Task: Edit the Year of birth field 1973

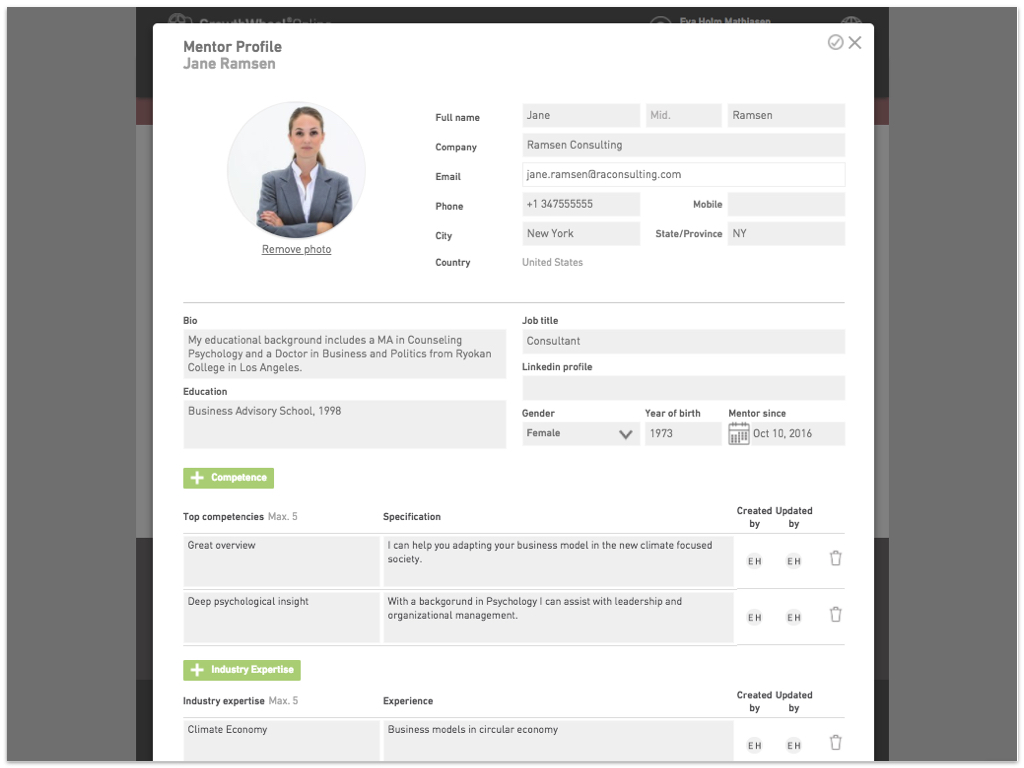Action: (x=684, y=434)
